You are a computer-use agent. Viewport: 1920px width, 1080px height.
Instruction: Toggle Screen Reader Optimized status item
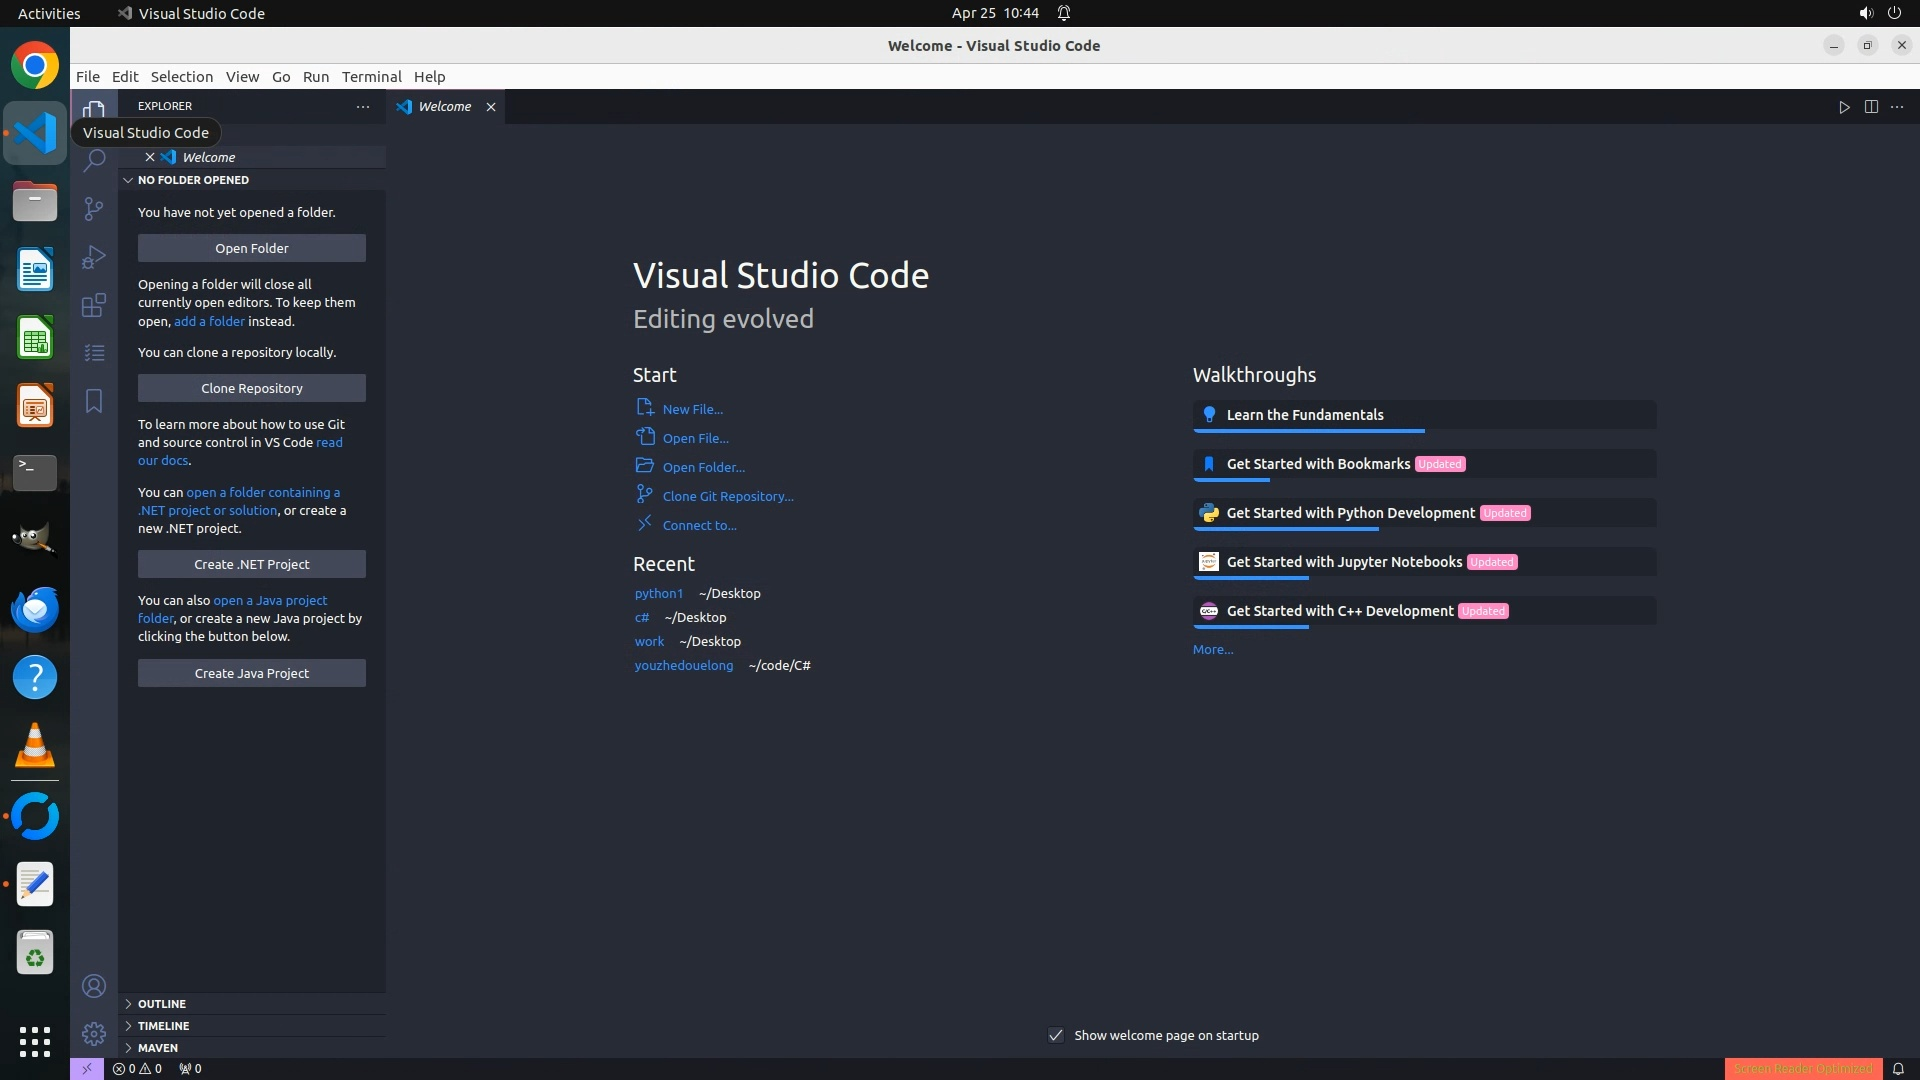(x=1803, y=1068)
